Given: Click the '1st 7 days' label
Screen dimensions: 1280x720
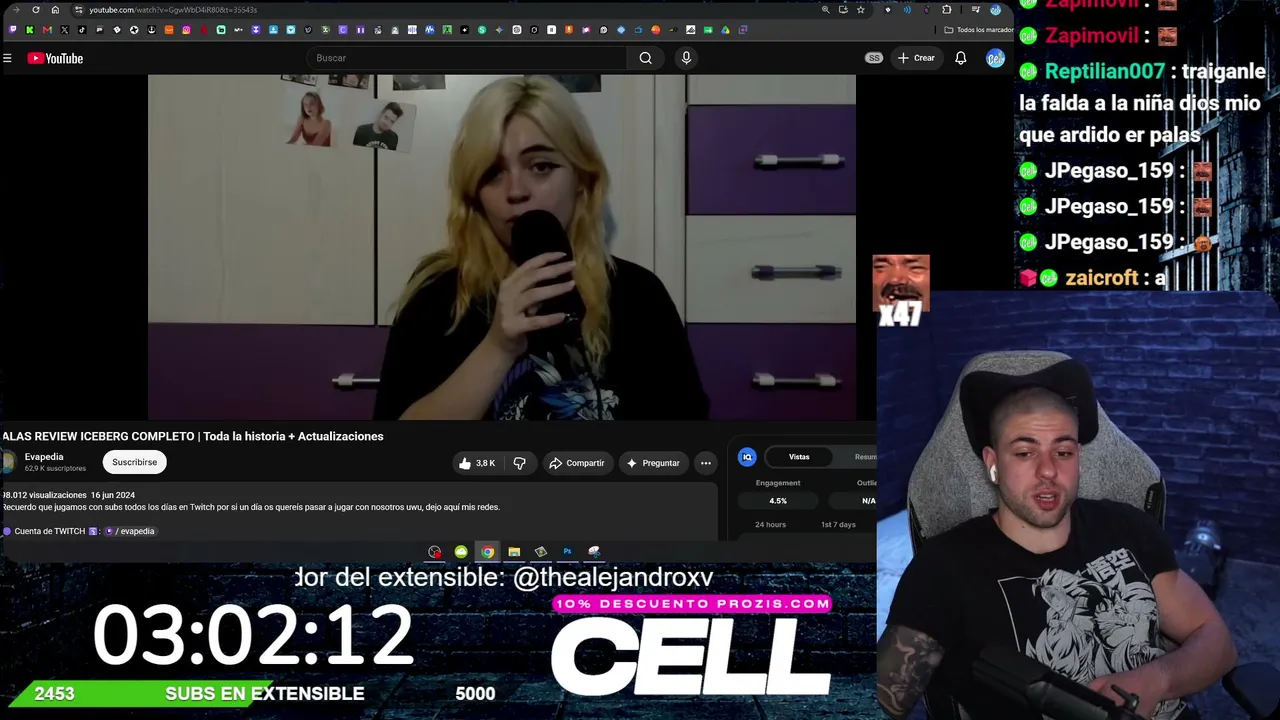Looking at the screenshot, I should coord(838,525).
